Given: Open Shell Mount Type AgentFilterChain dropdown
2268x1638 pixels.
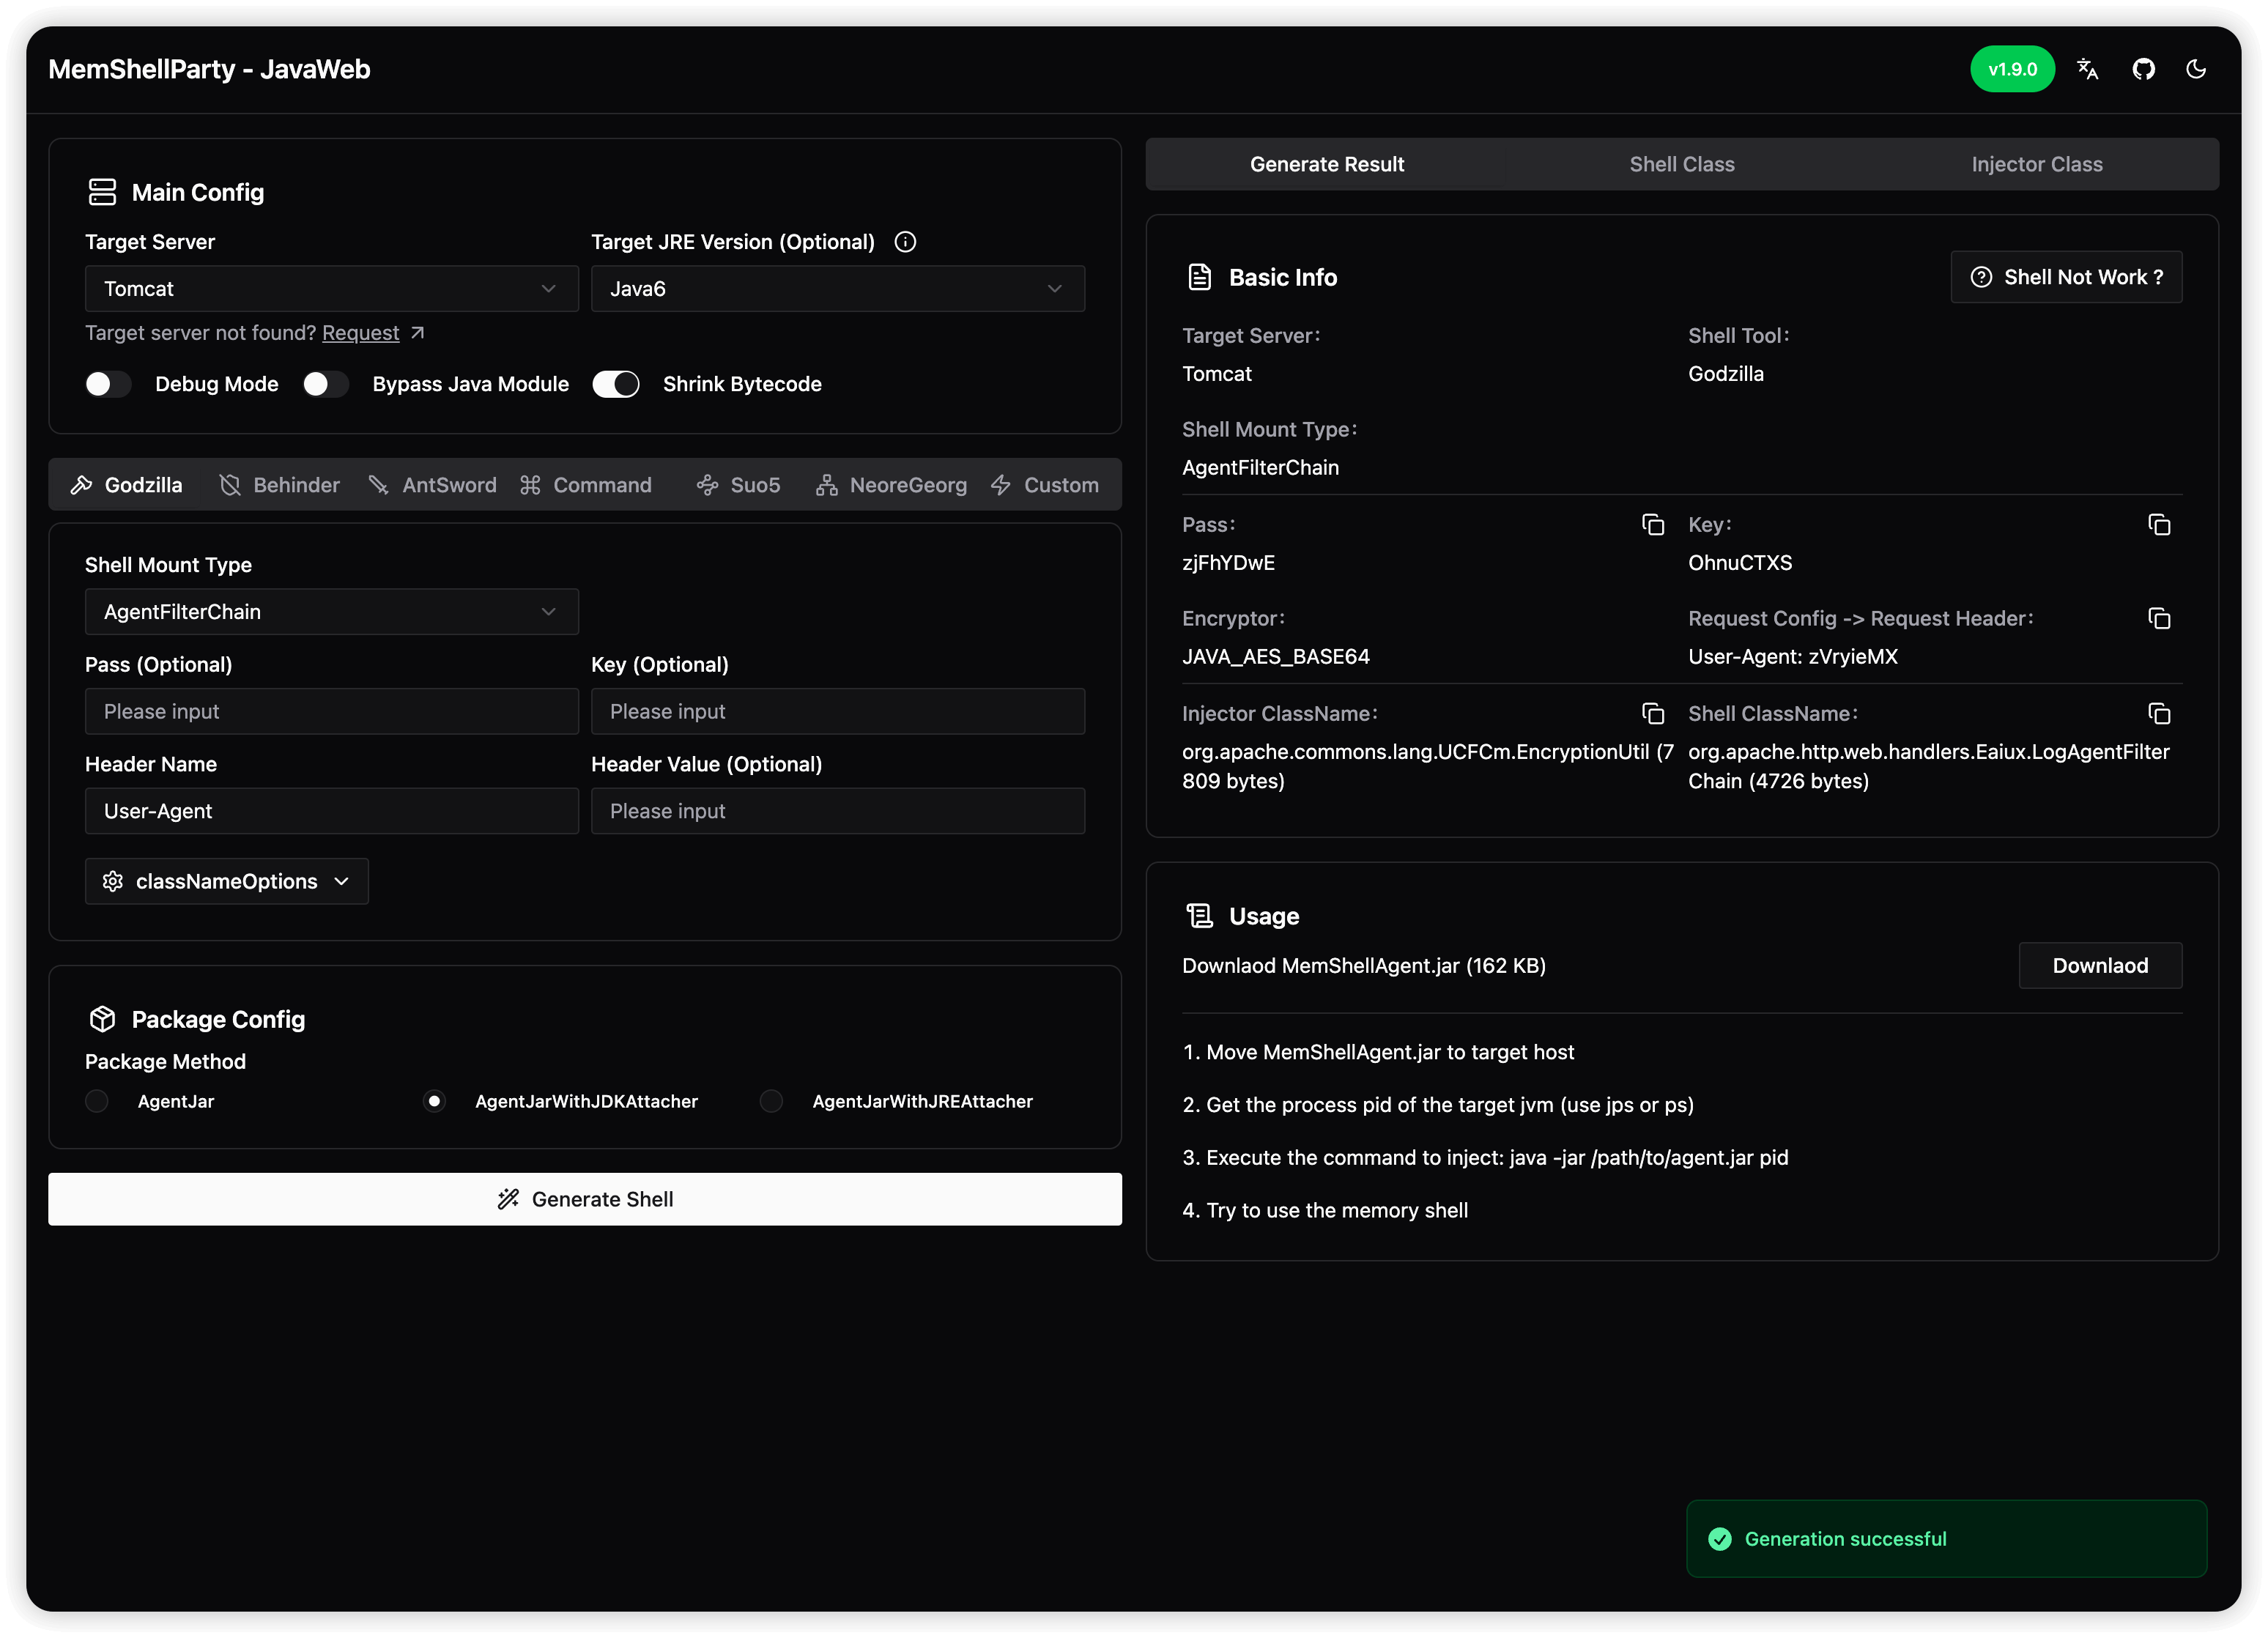Looking at the screenshot, I should coord(332,612).
